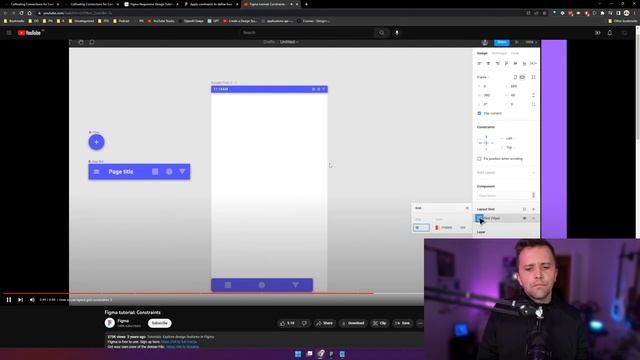Like the video
This screenshot has height=360, width=640.
[287, 323]
